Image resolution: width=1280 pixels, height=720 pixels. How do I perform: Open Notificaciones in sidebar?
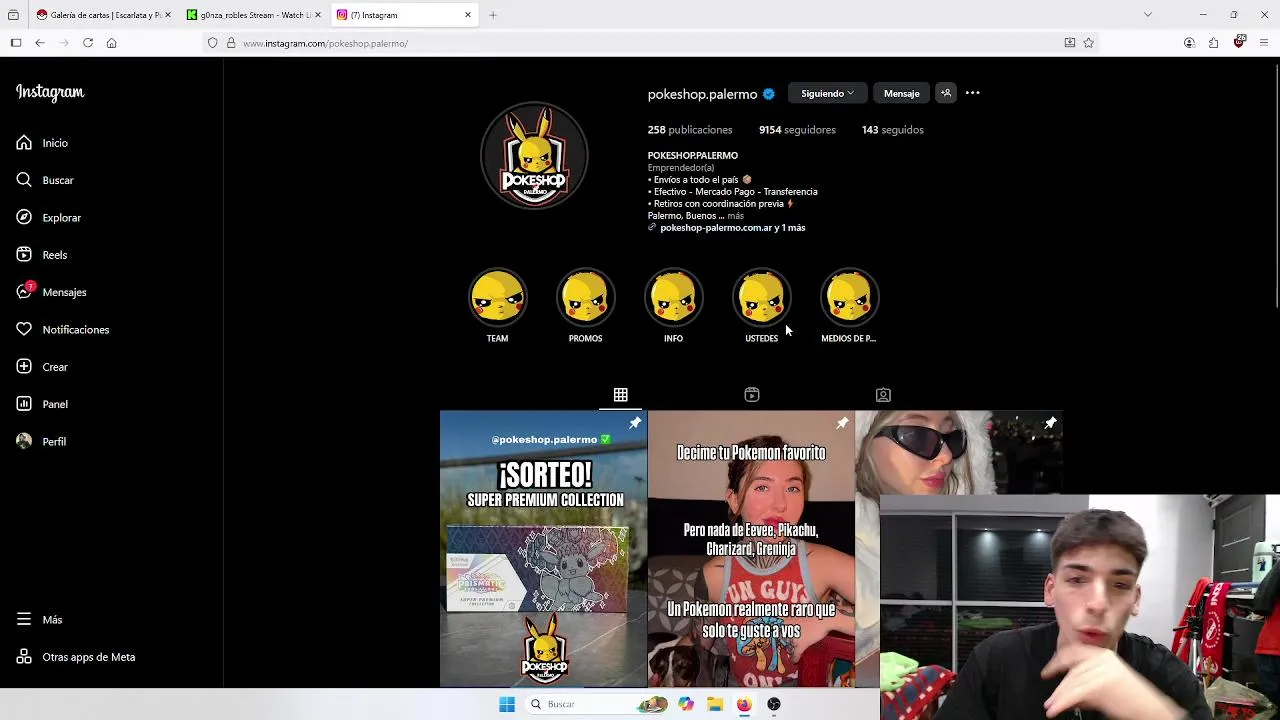[62, 329]
